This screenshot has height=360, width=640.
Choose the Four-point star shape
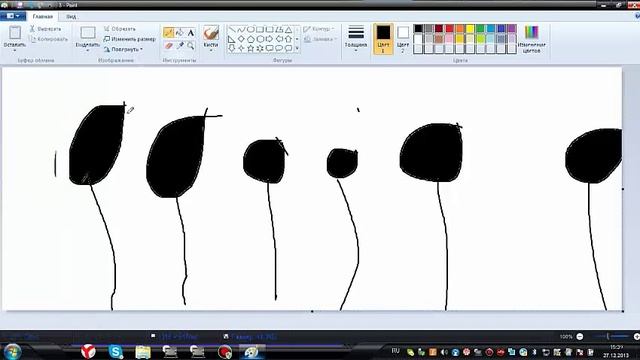coord(241,48)
